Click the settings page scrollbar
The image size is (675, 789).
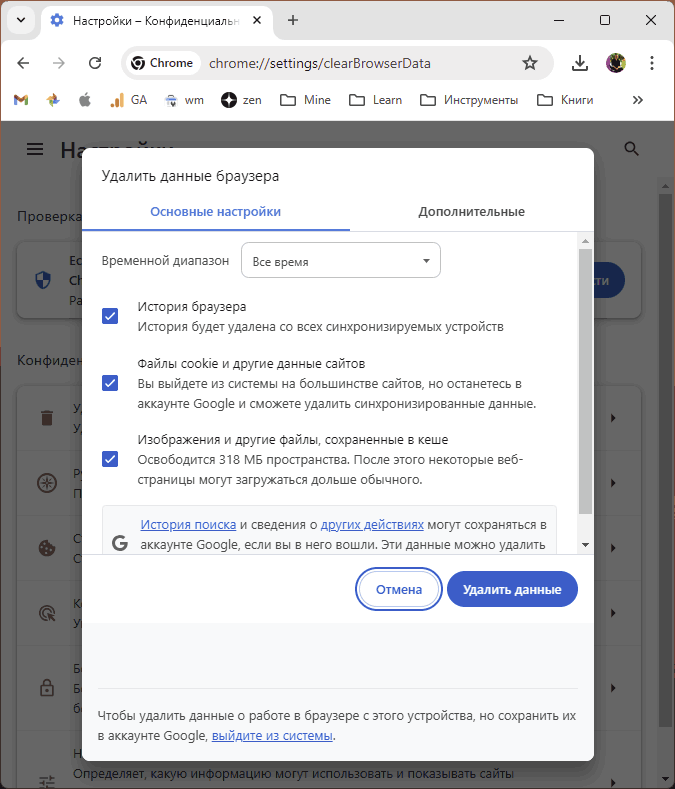[665, 459]
